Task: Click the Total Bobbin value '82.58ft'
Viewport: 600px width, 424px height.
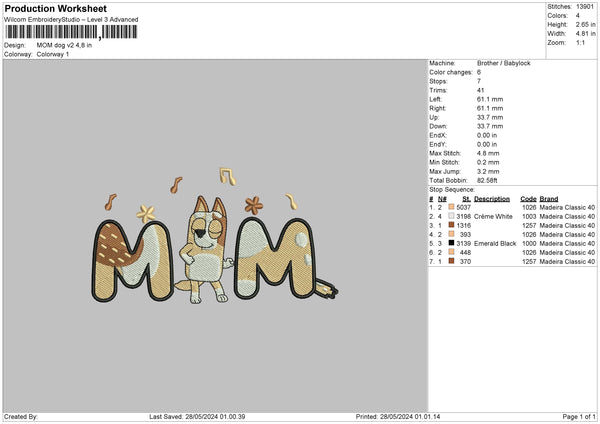Action: click(x=487, y=180)
